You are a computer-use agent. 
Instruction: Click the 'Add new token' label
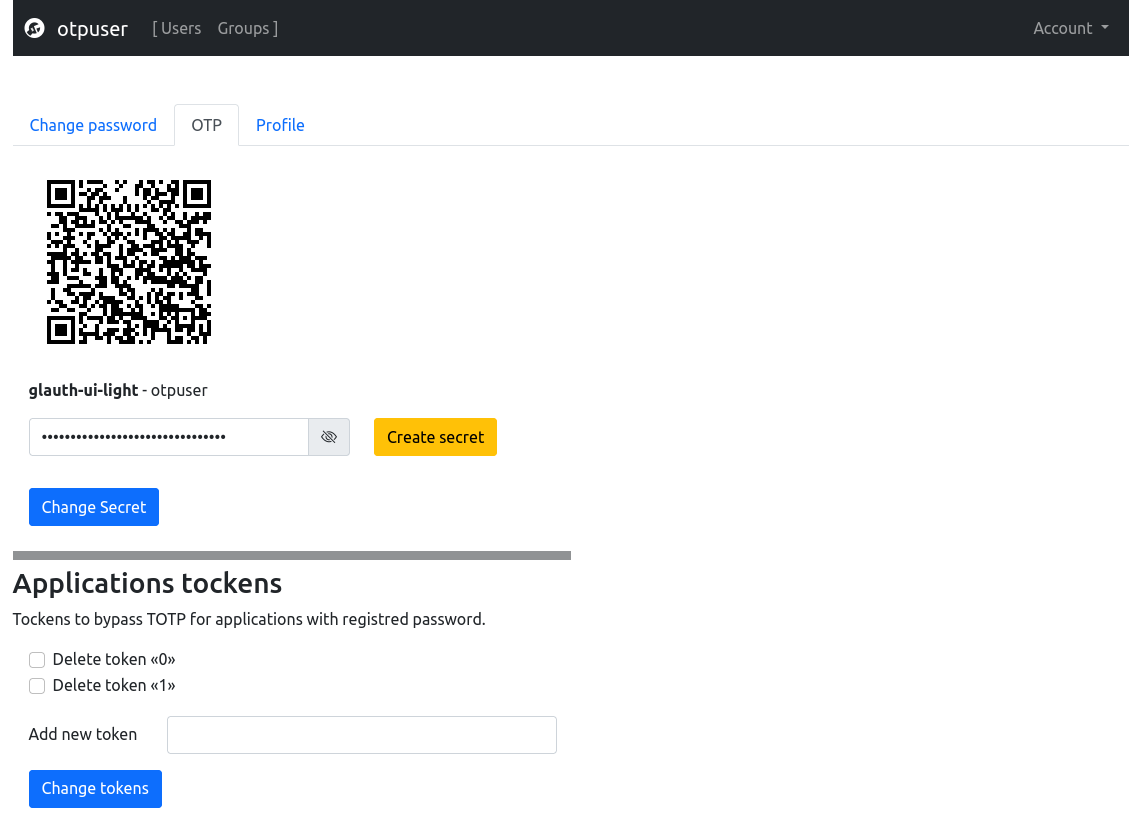click(83, 735)
